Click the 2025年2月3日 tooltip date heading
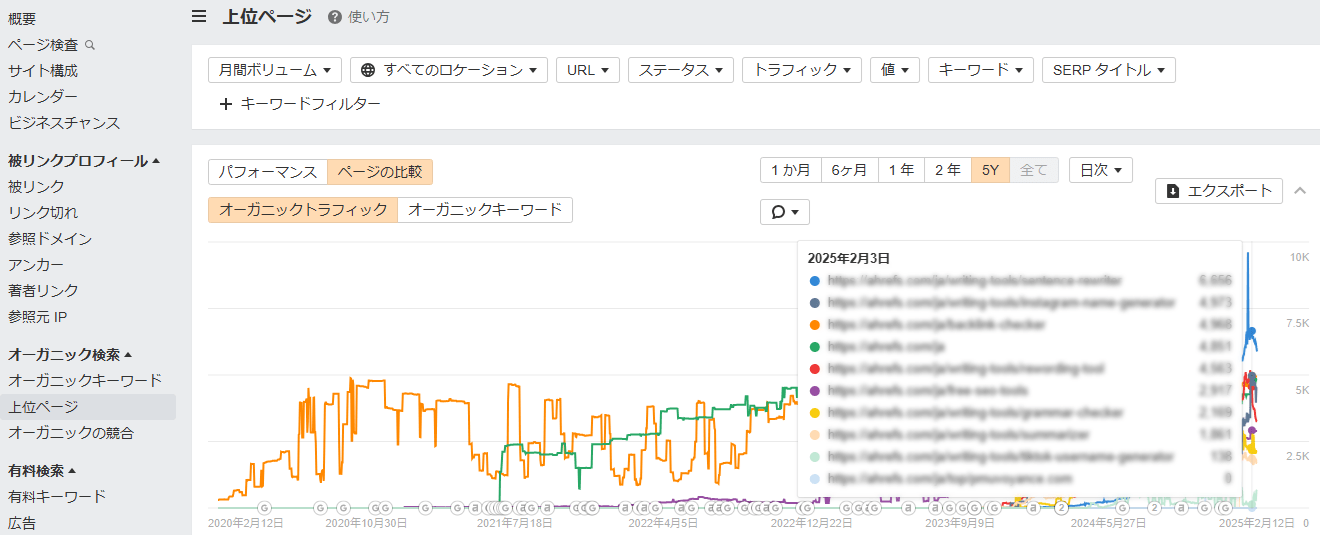The image size is (1320, 535). point(849,258)
